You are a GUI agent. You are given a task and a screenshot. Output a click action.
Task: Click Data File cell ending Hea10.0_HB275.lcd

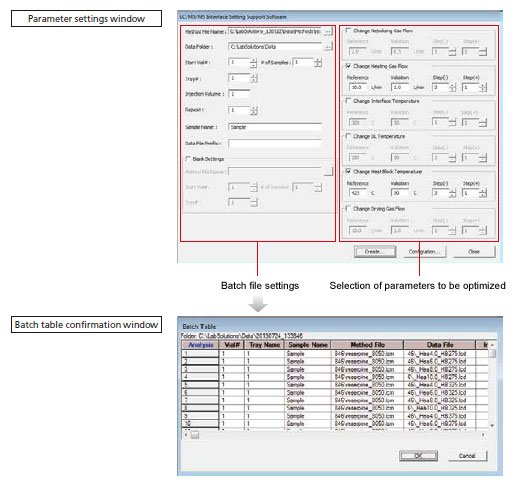440,377
